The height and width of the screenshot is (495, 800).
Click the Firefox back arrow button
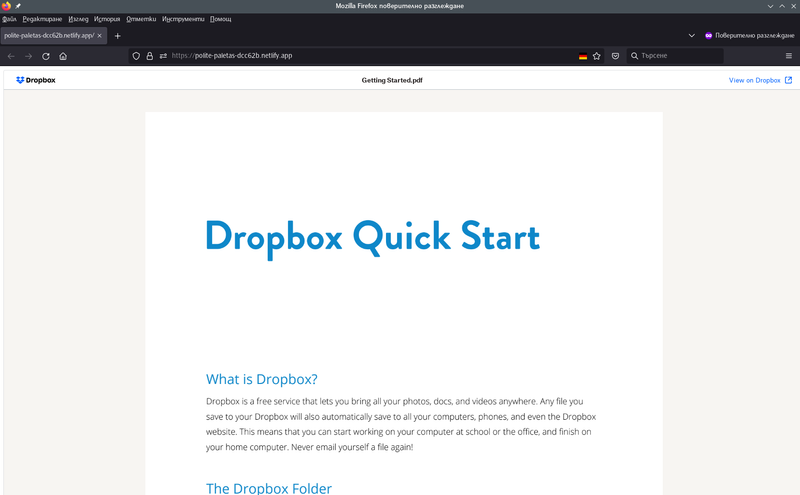pos(11,56)
